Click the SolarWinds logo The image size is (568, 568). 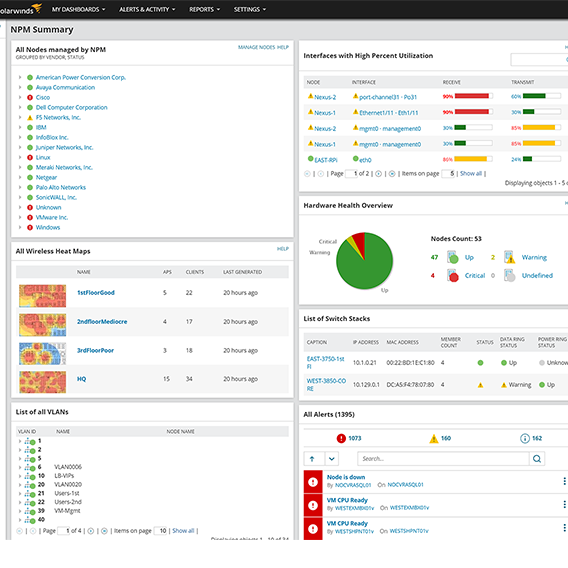(x=21, y=9)
